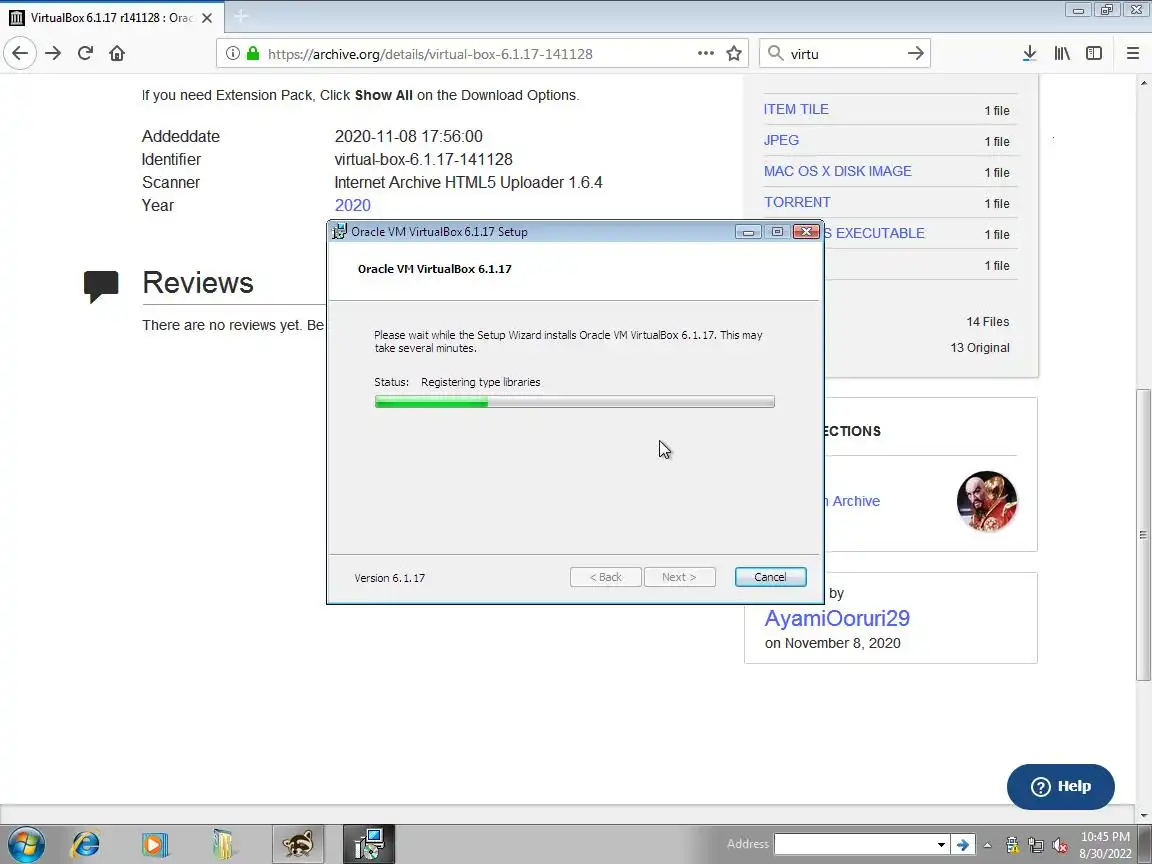Click the taskbar Address go arrow

point(962,845)
